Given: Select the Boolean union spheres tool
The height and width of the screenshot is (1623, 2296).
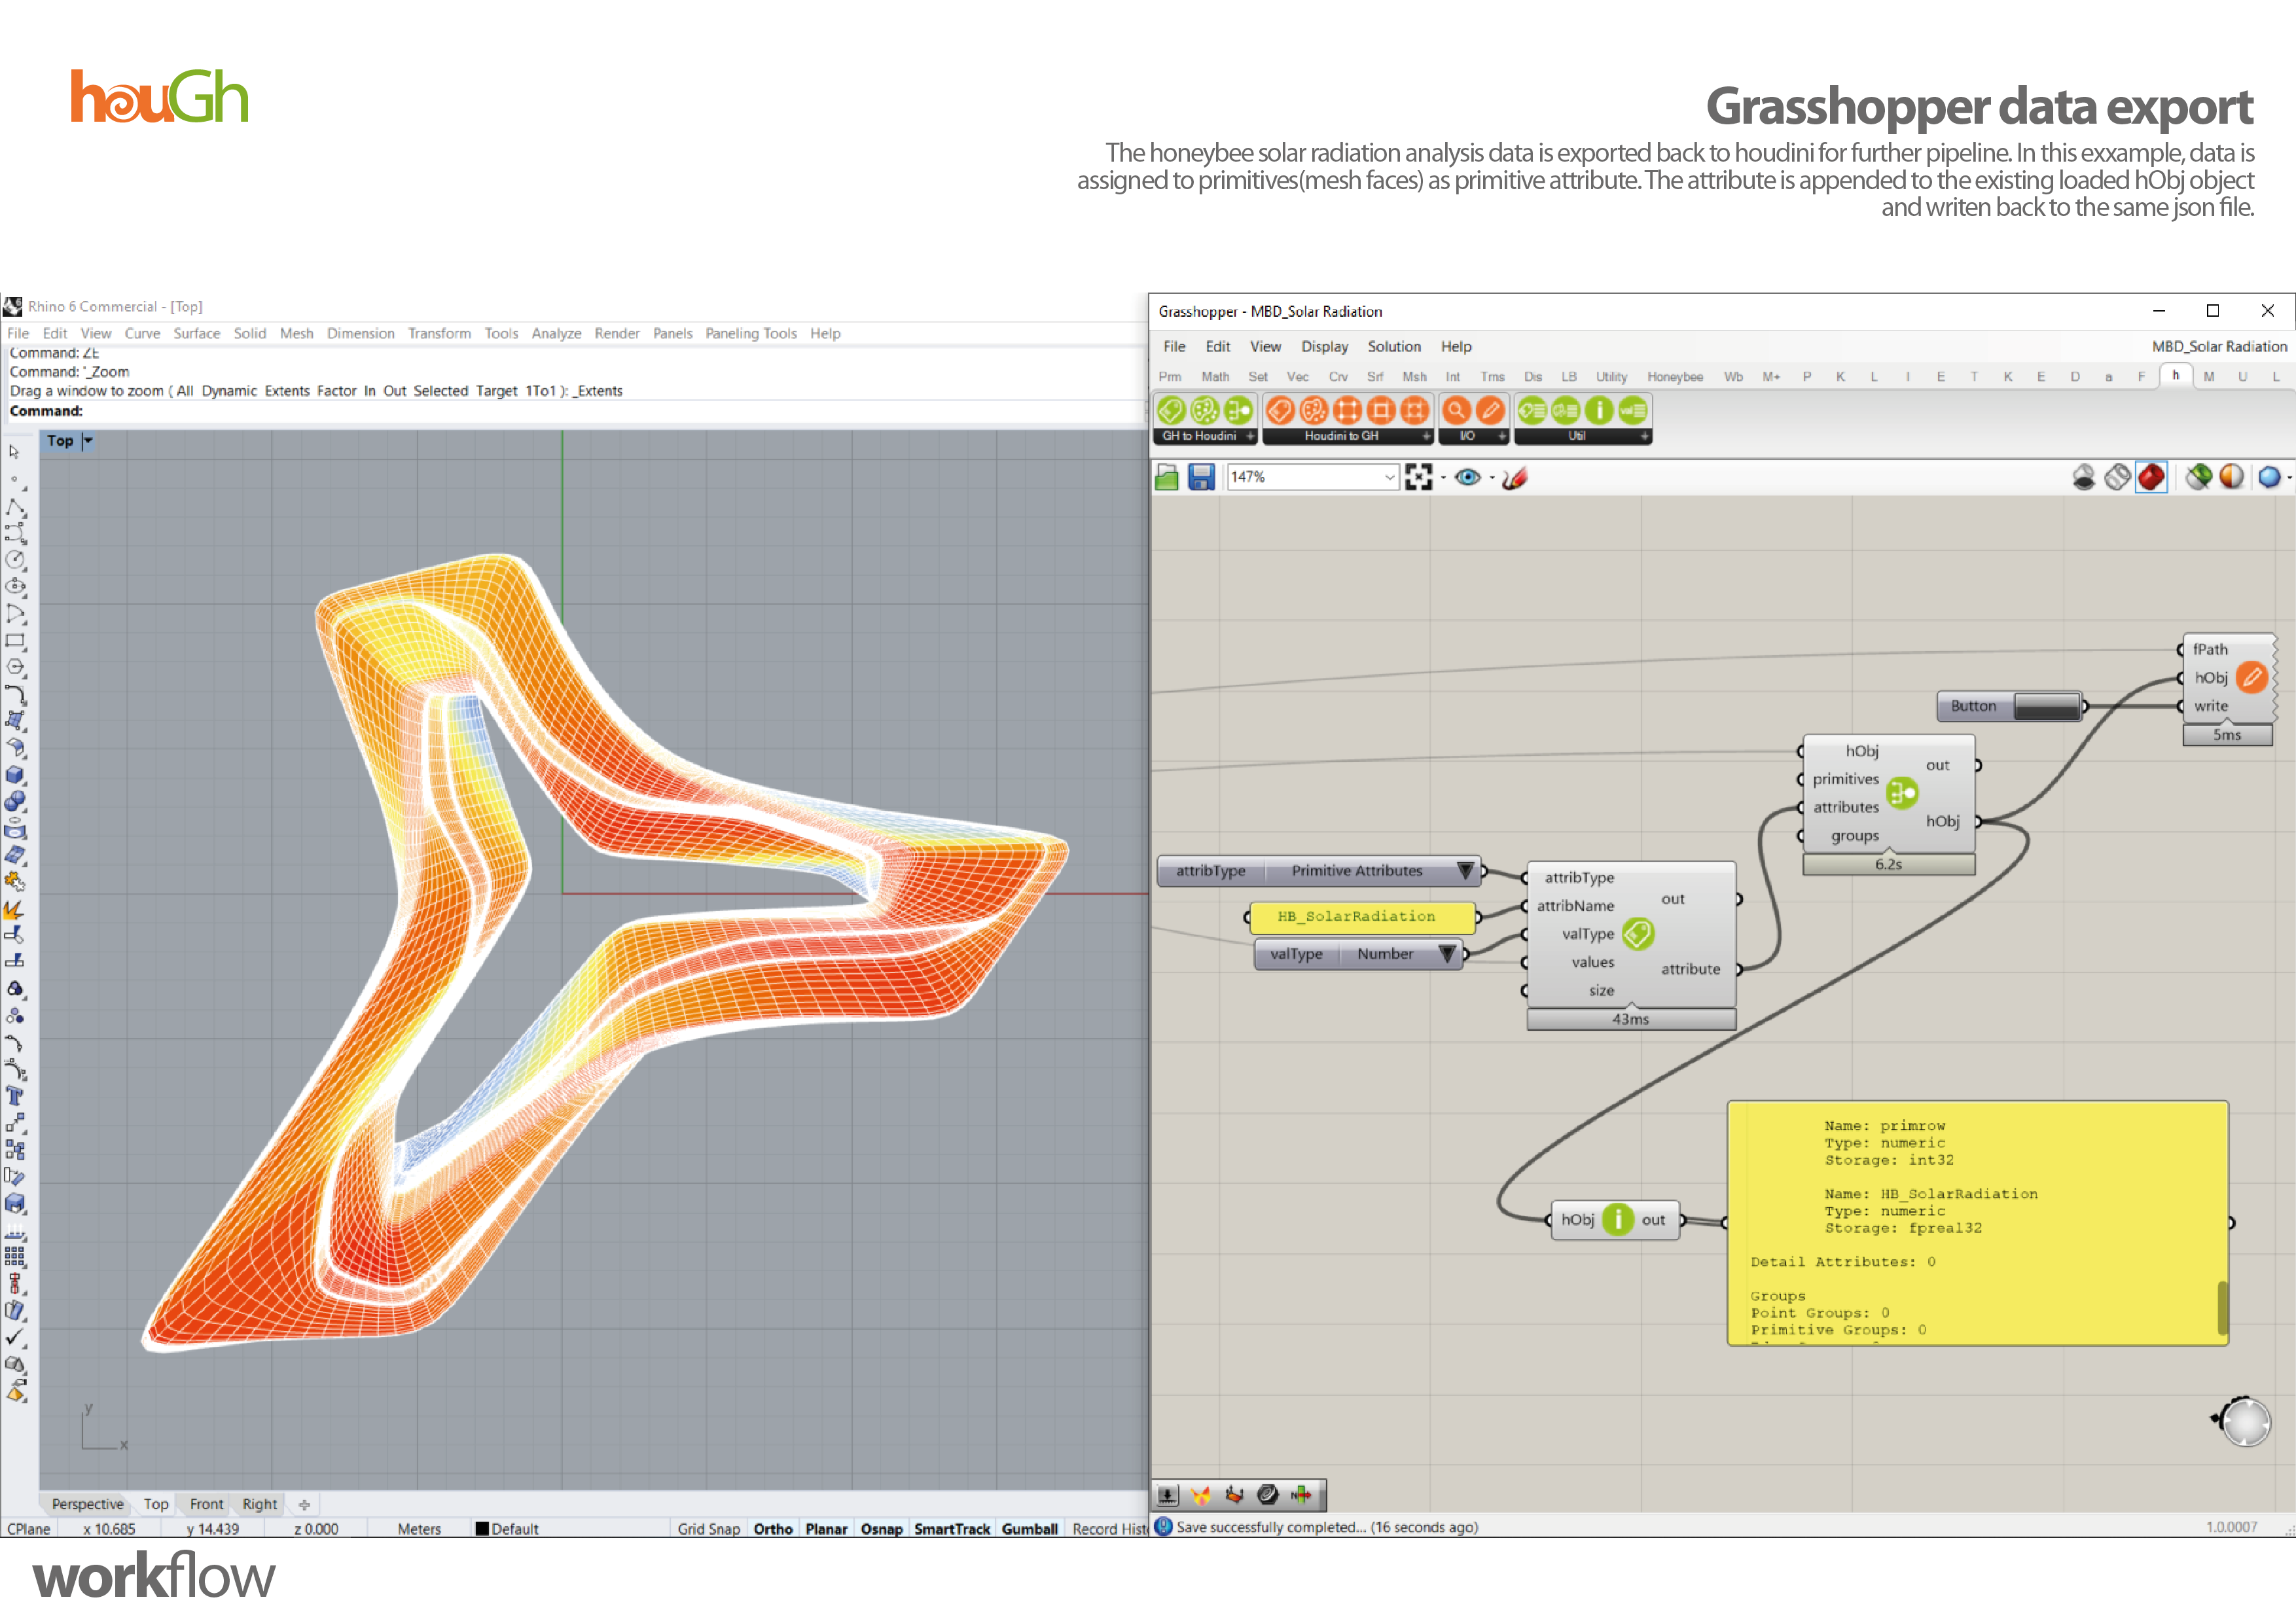Looking at the screenshot, I should tap(15, 802).
